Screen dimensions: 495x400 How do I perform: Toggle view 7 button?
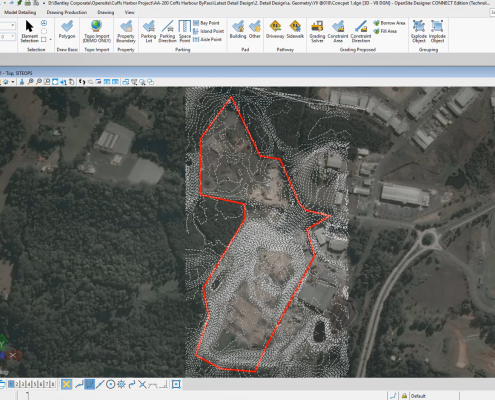47,384
